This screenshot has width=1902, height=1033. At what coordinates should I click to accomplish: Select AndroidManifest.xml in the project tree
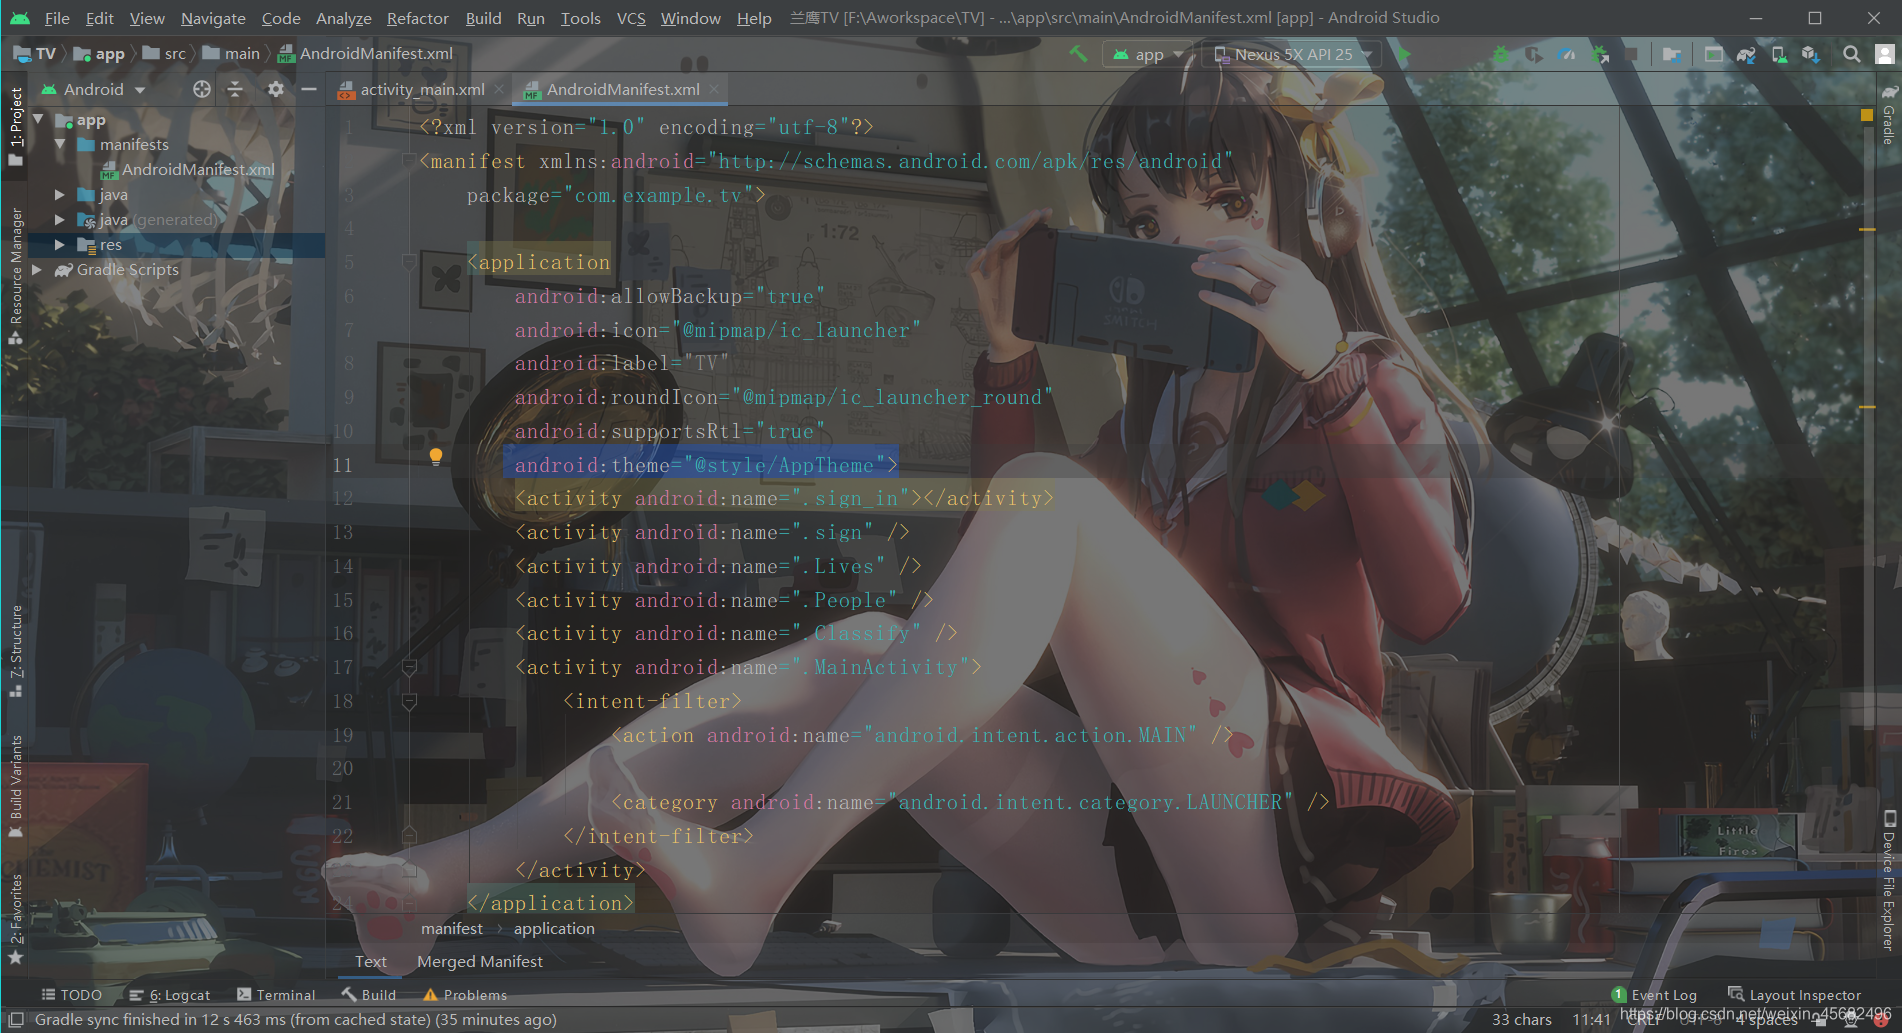[188, 170]
